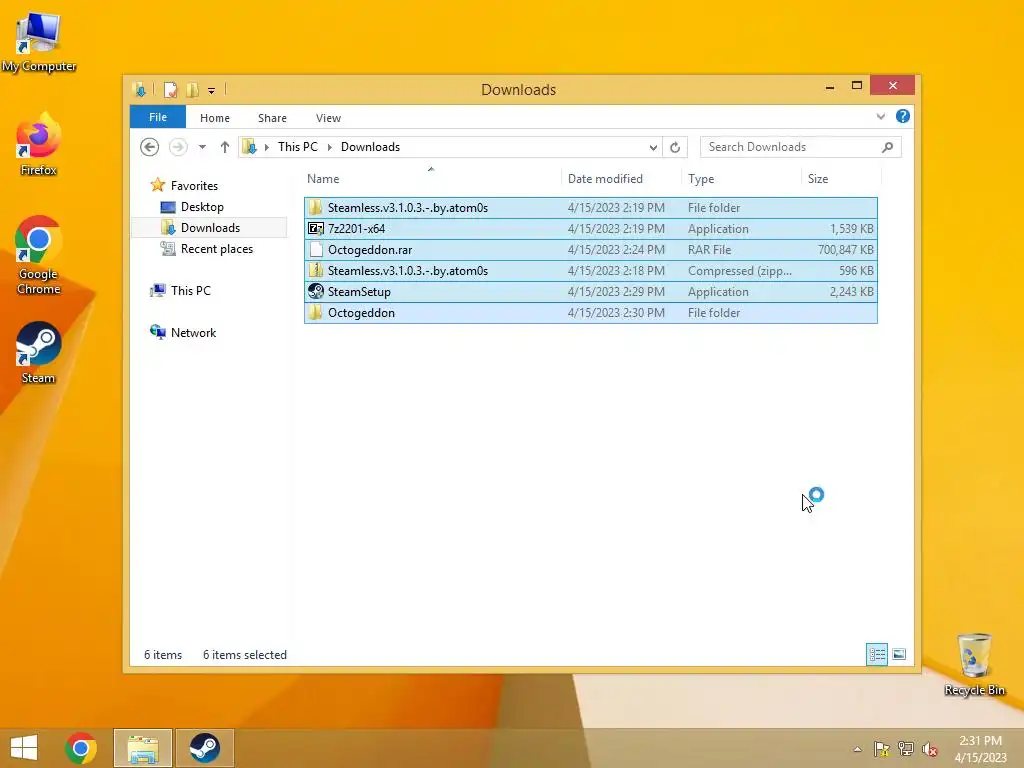Screen dimensions: 1024x768
Task: Refresh the Downloads folder view
Action: [675, 147]
